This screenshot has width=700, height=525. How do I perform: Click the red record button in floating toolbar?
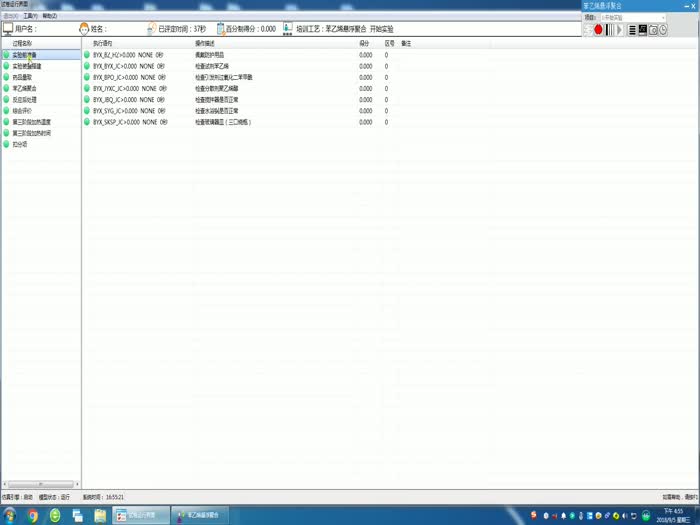point(598,30)
